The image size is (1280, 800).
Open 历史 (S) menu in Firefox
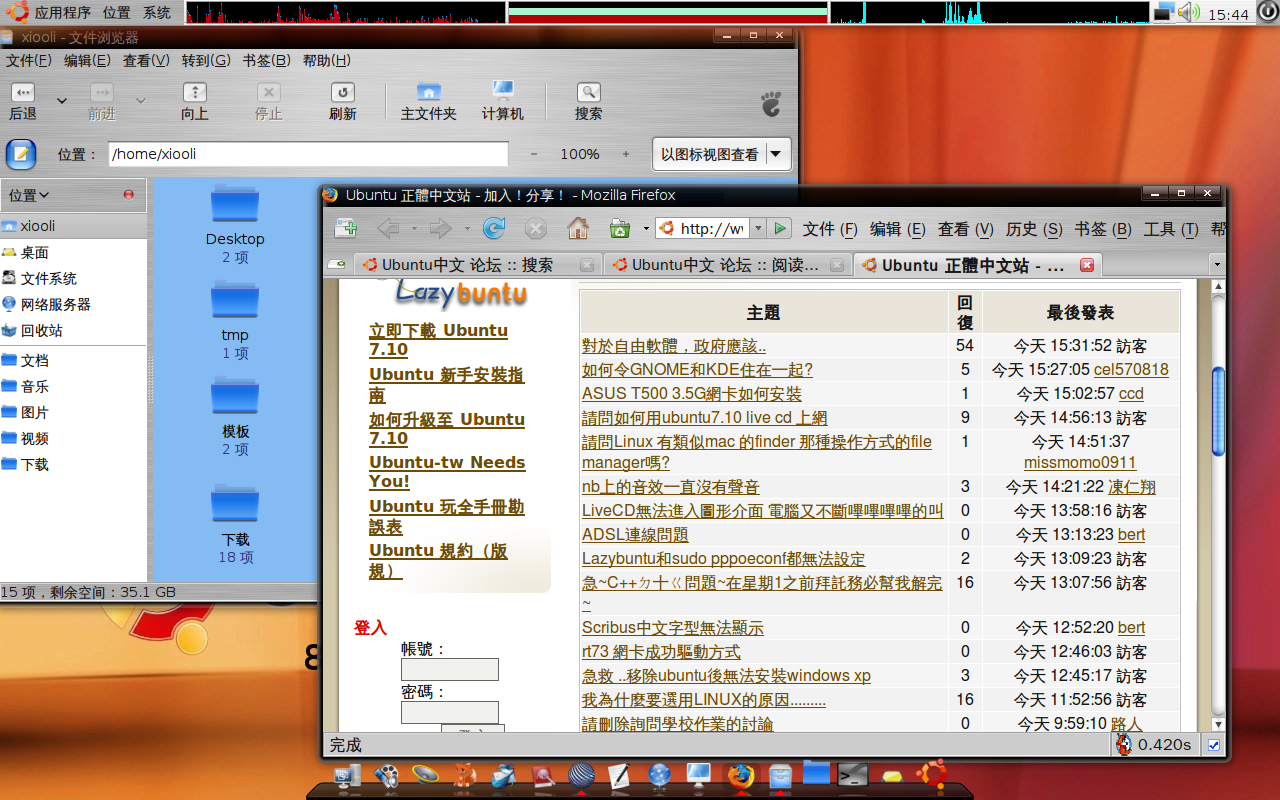1034,229
